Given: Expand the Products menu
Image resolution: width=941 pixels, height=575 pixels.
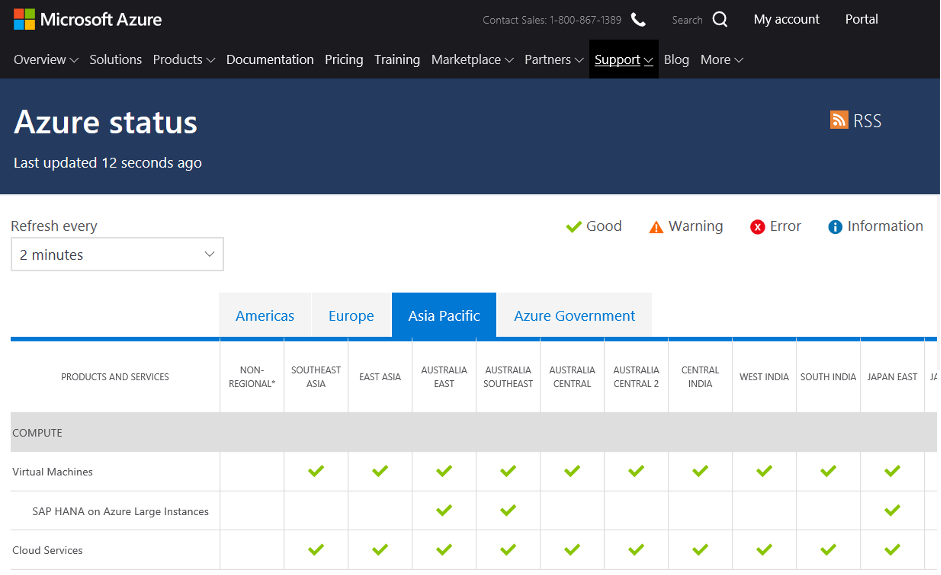Looking at the screenshot, I should [x=184, y=59].
